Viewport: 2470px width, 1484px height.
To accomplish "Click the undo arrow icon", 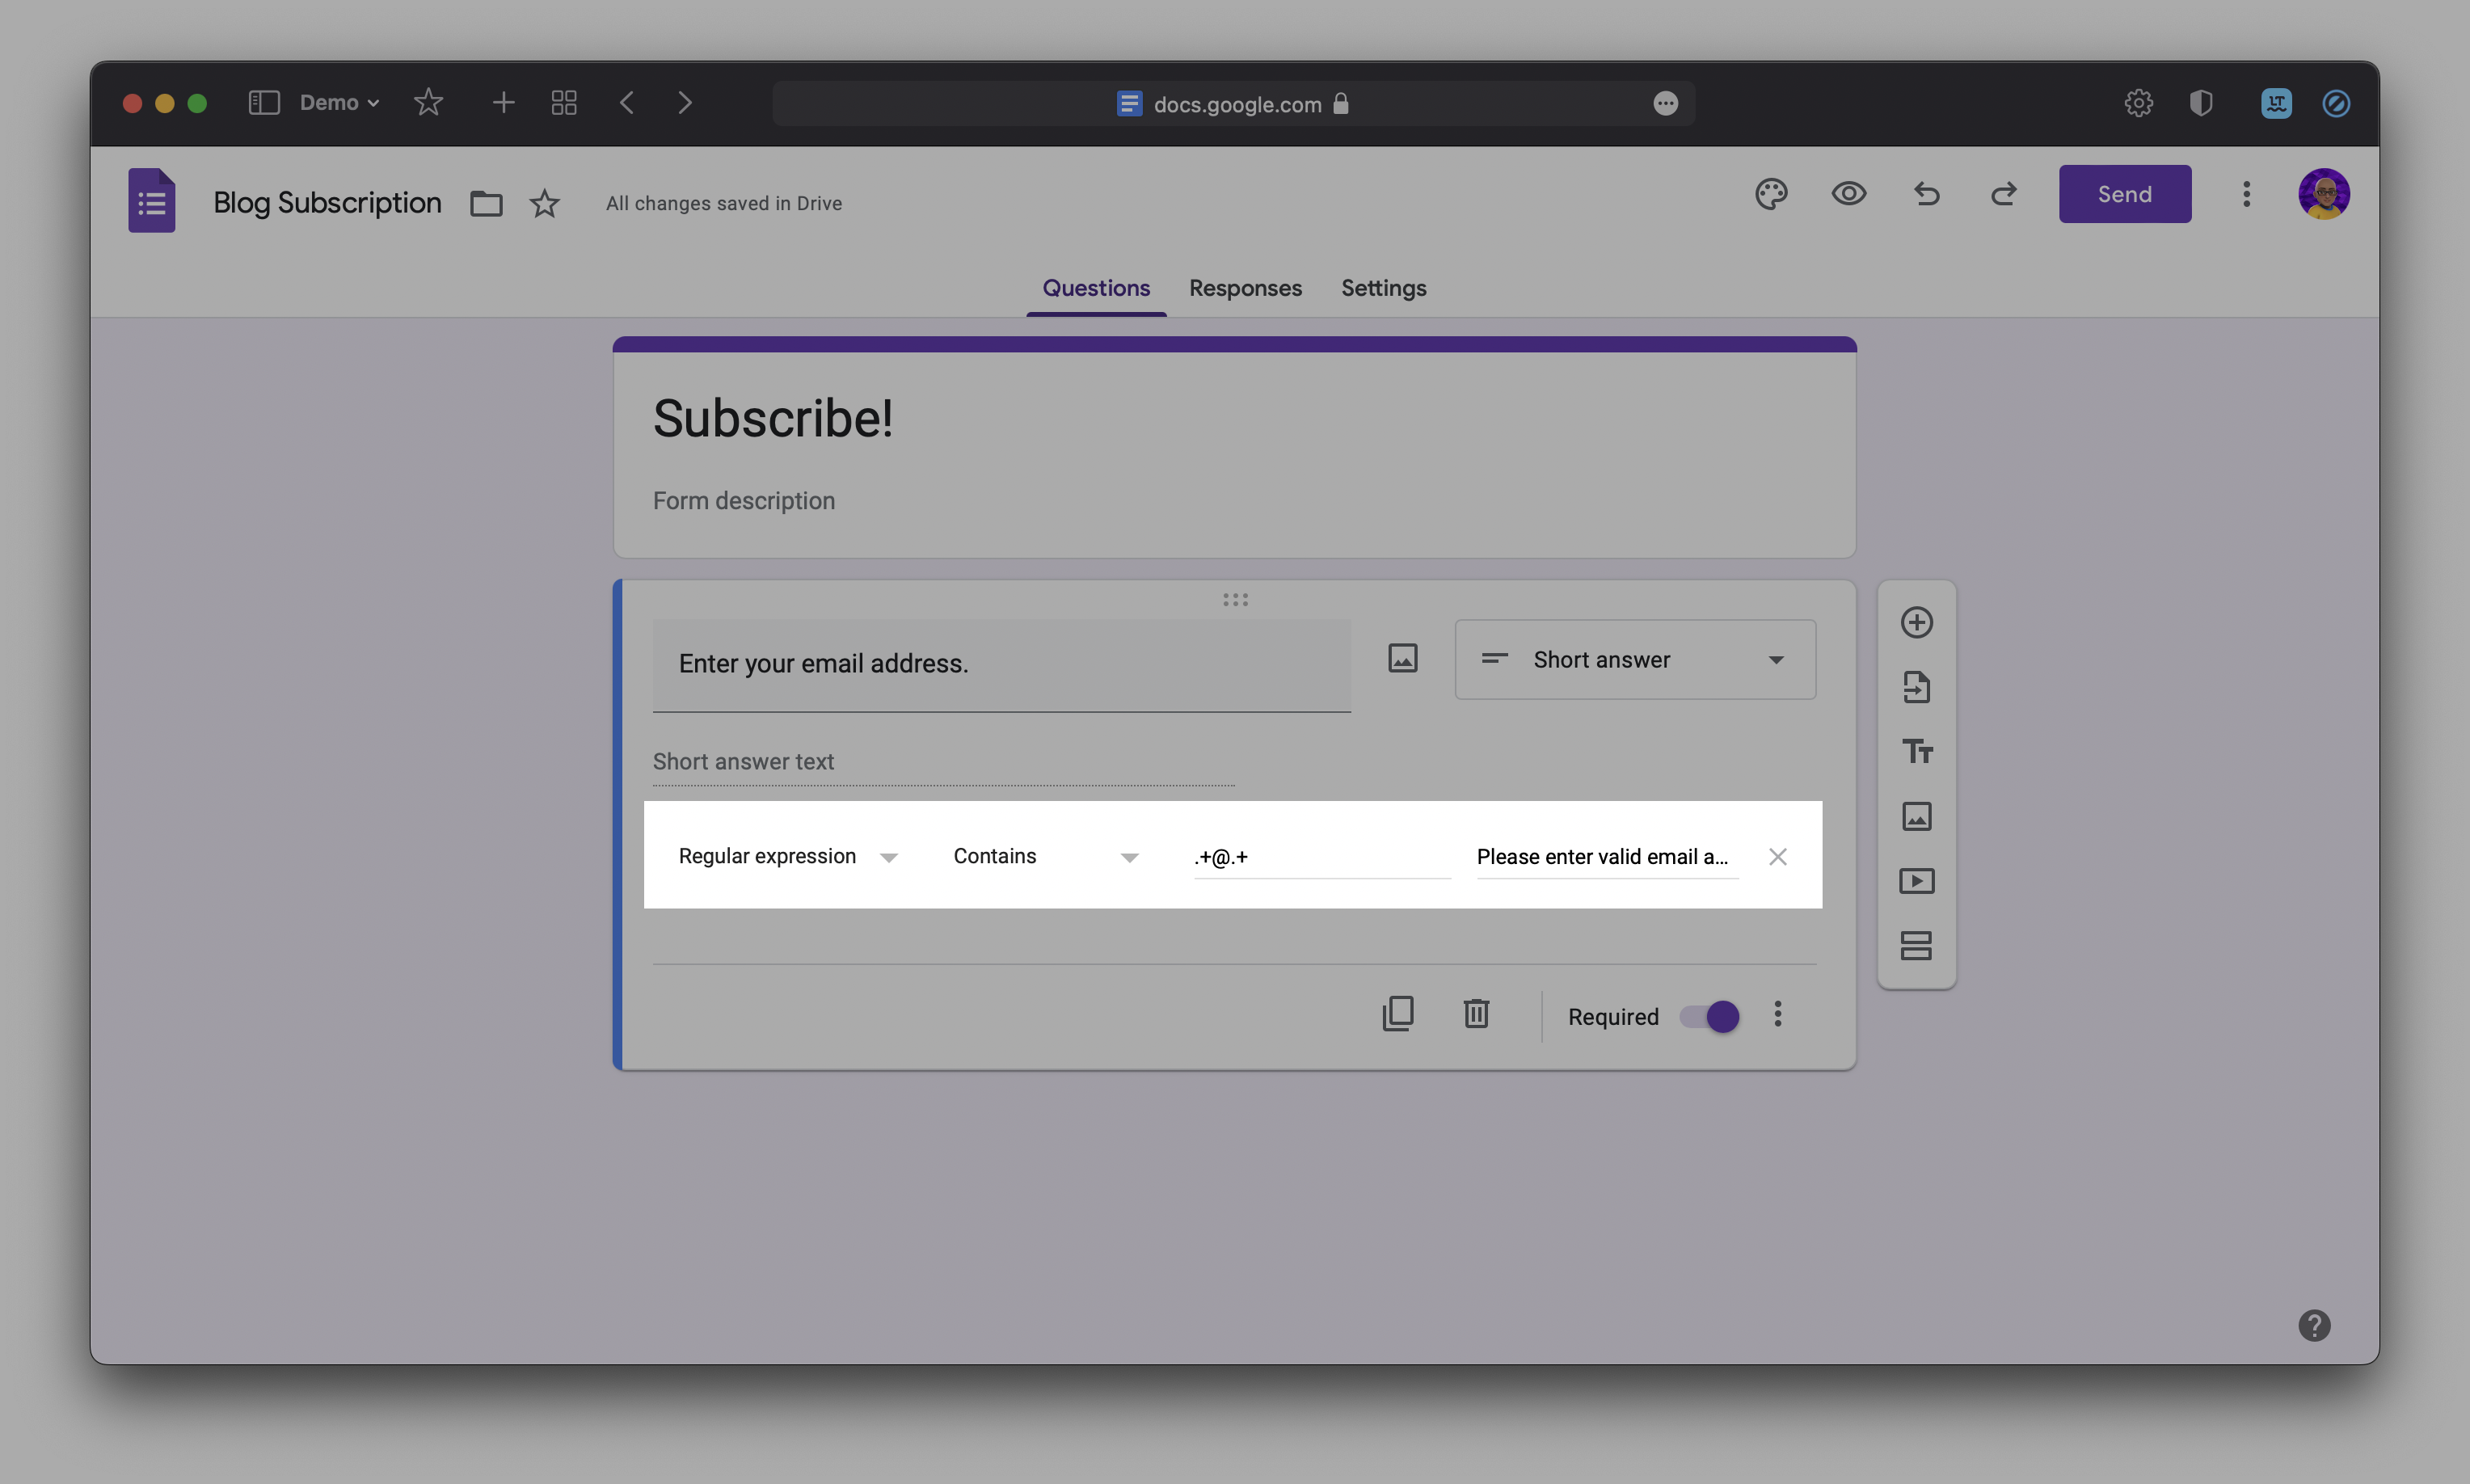I will (x=1926, y=194).
